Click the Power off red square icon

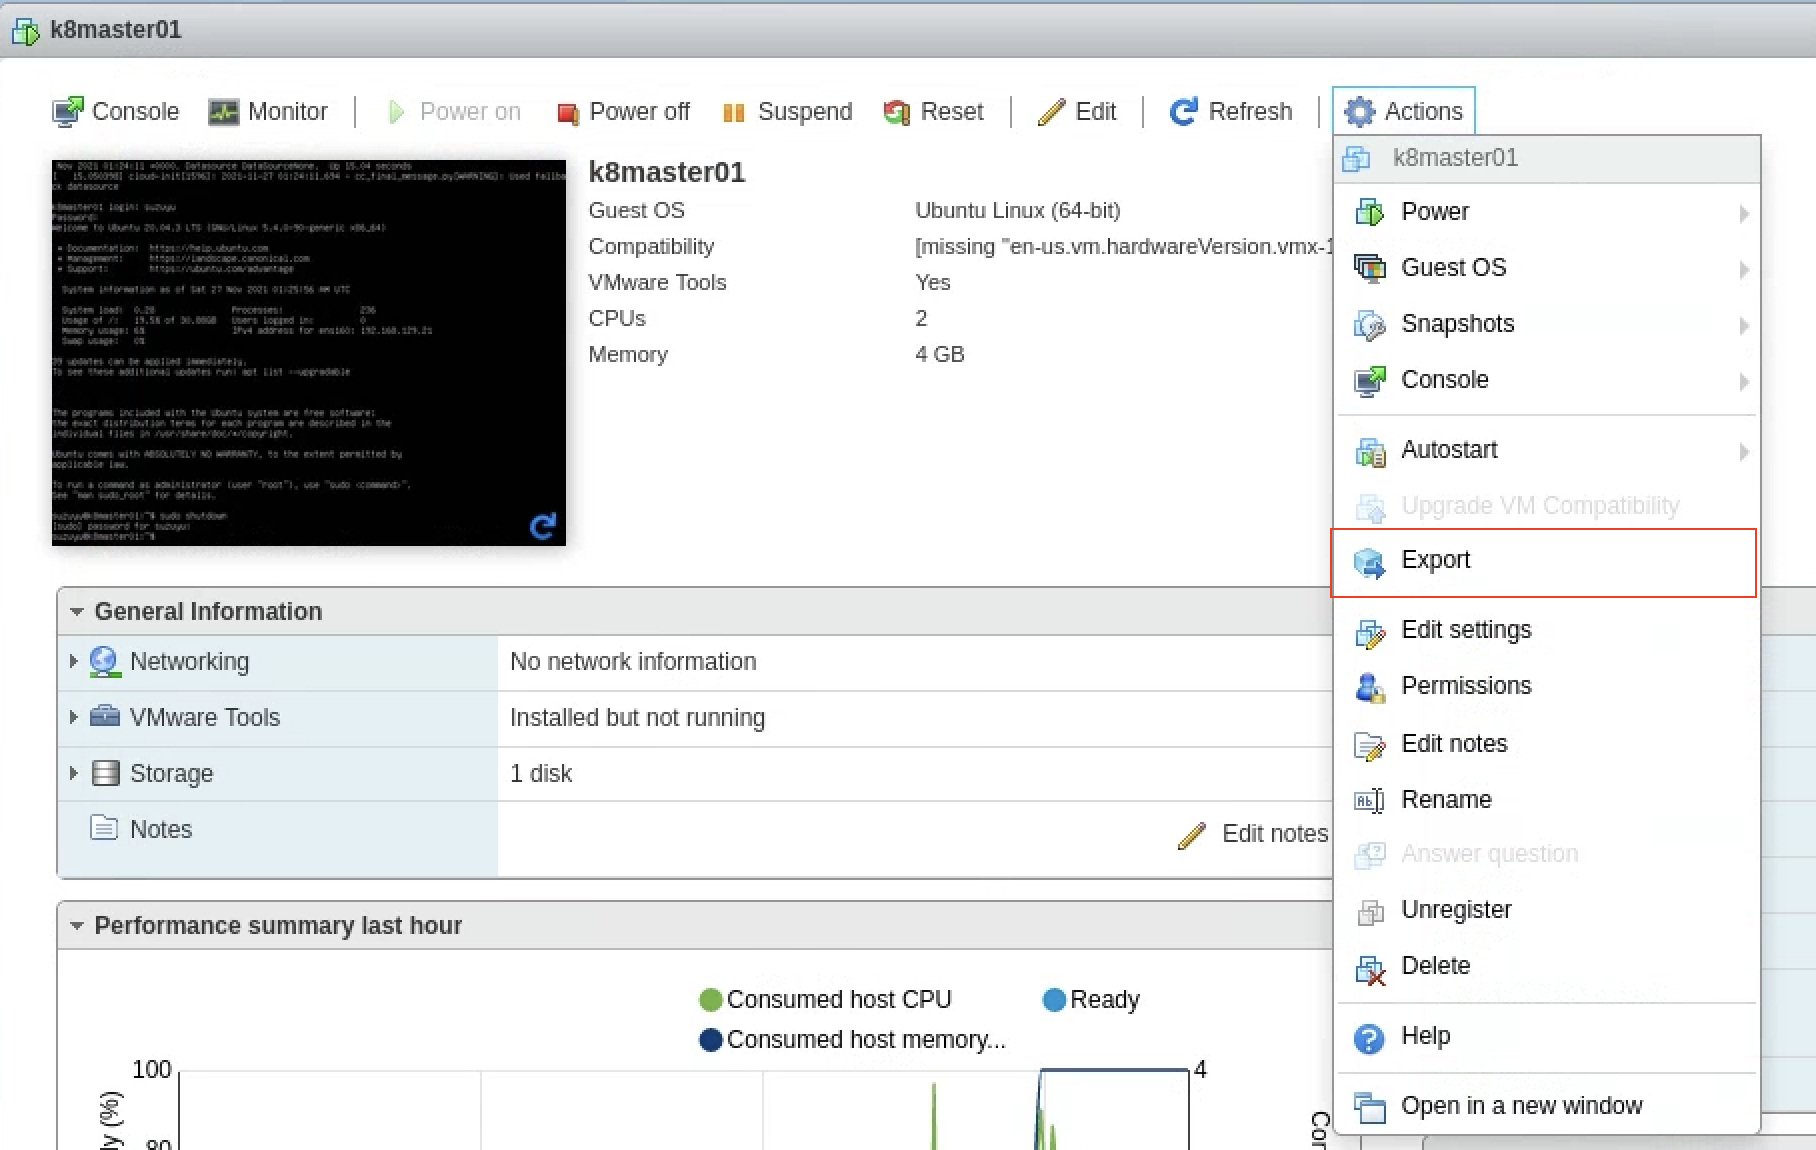click(567, 113)
